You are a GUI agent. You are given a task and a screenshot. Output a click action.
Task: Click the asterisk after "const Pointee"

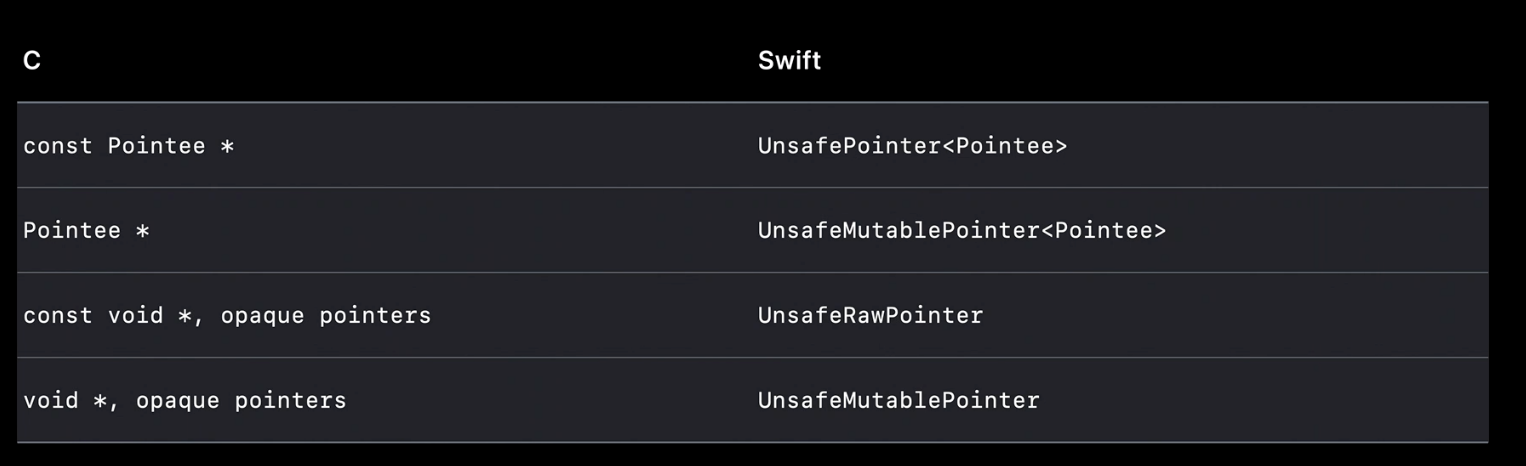[227, 146]
